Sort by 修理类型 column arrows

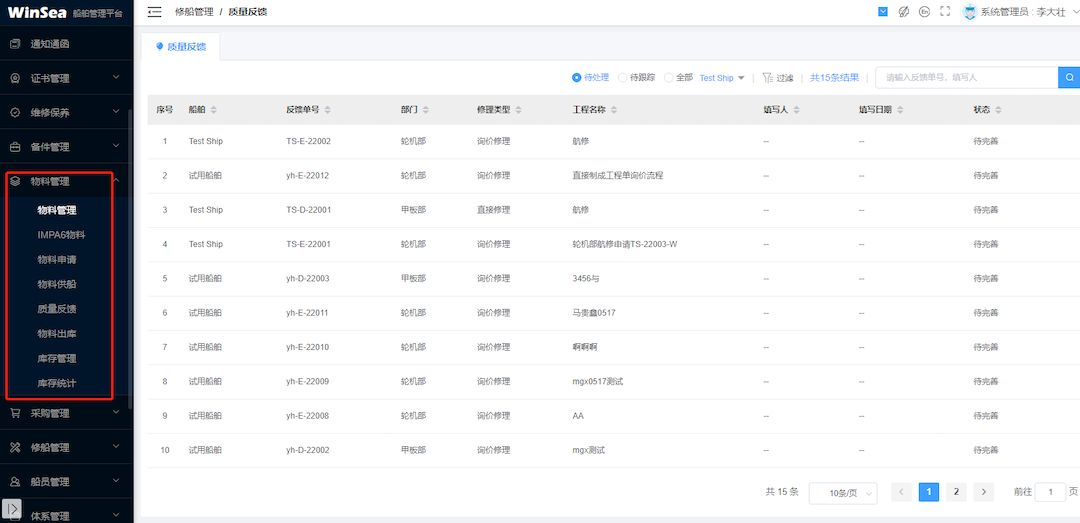click(518, 110)
